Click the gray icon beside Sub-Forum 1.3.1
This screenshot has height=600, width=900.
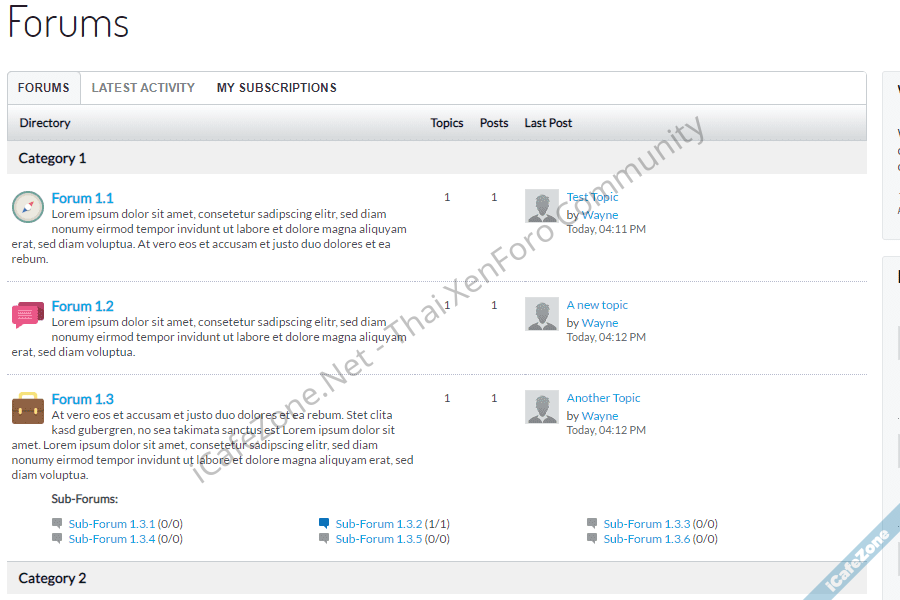coord(57,523)
